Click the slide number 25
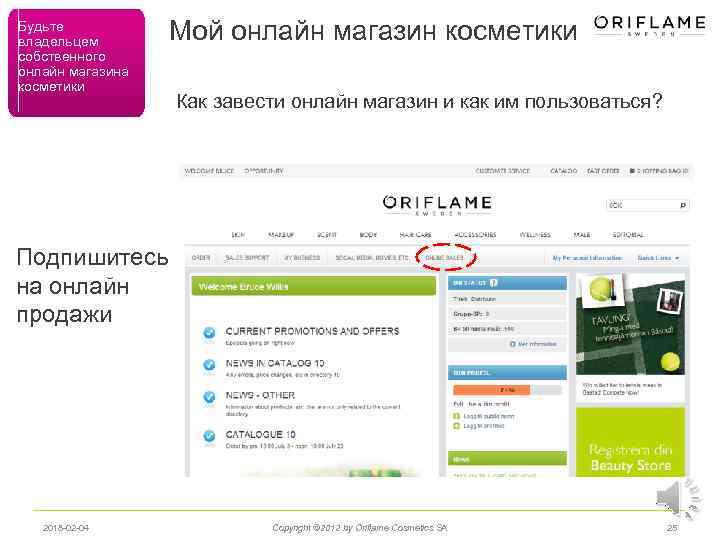The width and height of the screenshot is (720, 540). click(x=672, y=528)
